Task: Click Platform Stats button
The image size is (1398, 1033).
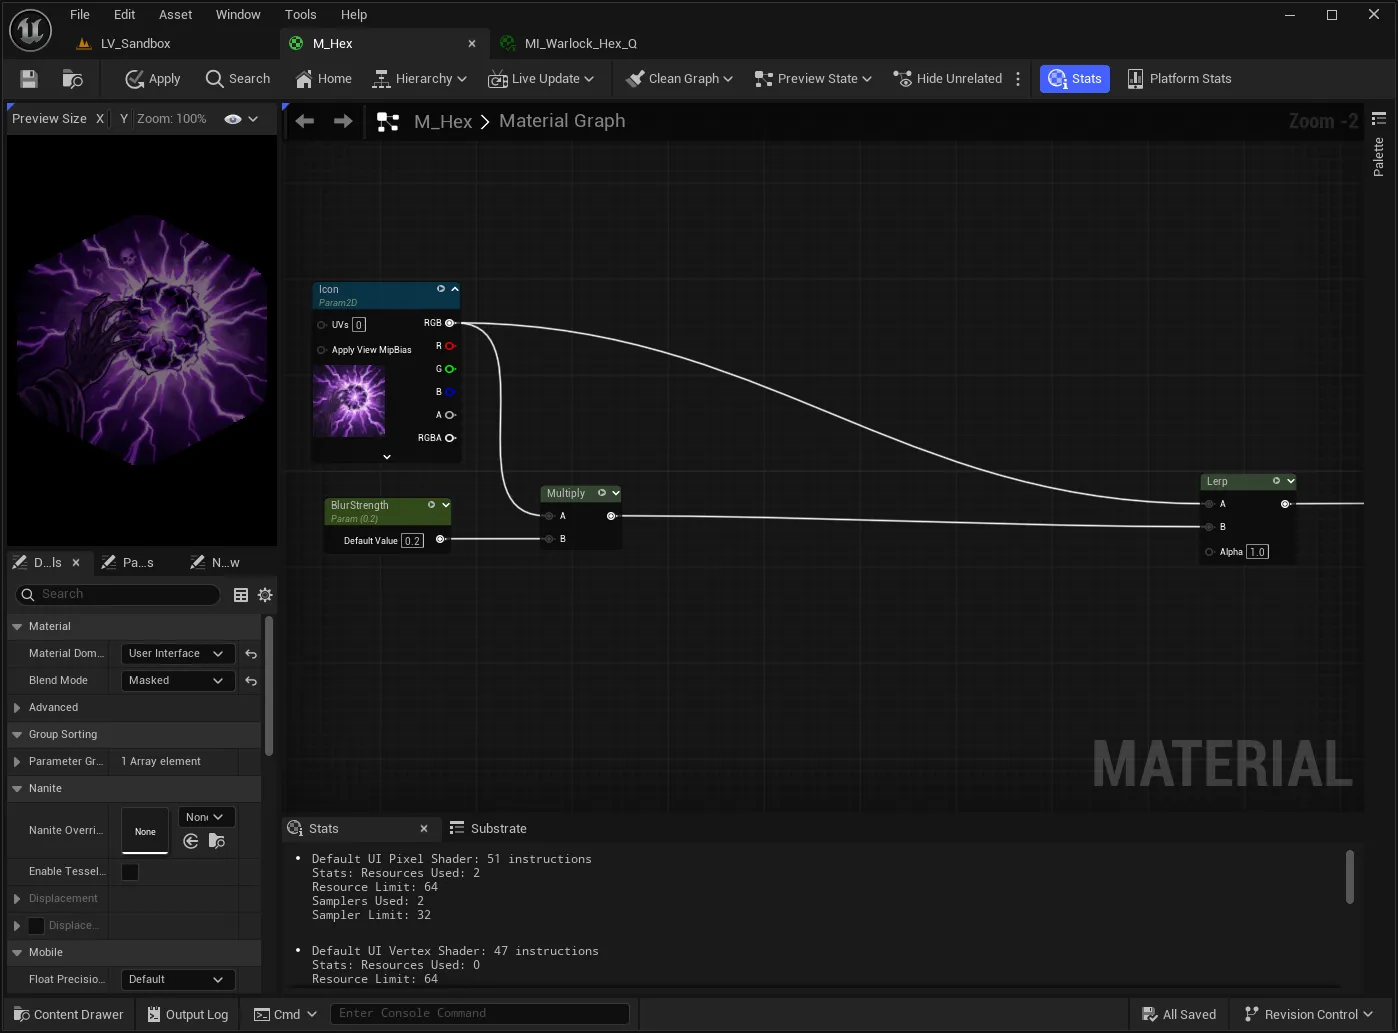Action: 1179,79
